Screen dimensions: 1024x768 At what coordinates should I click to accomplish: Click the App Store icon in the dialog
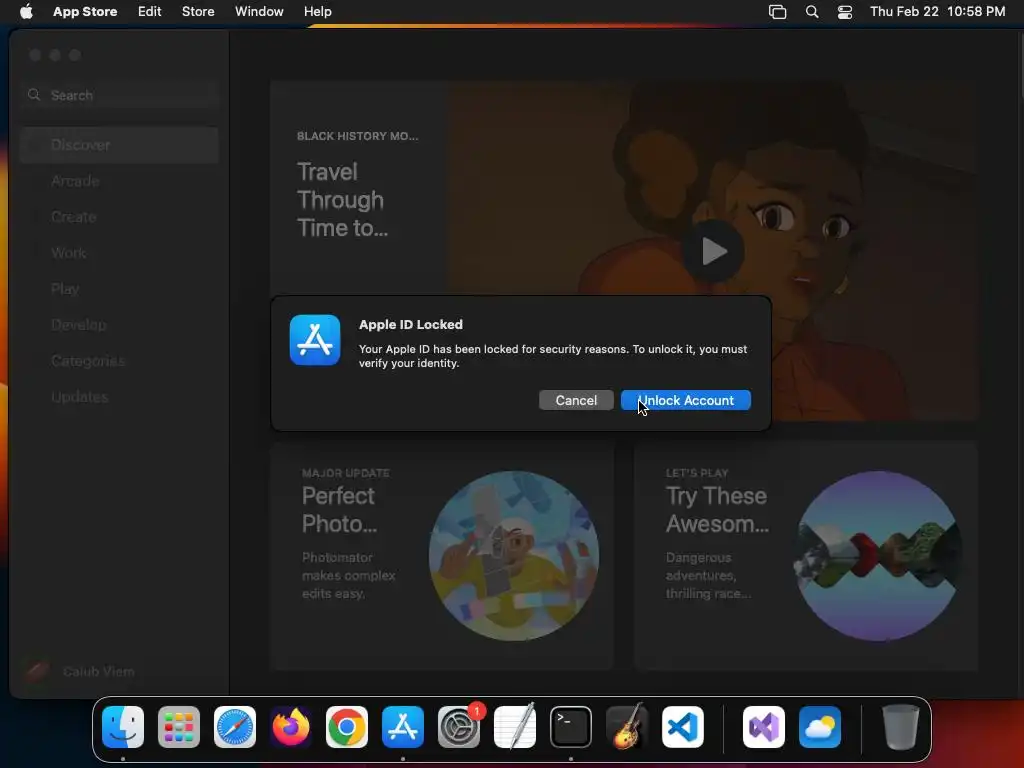click(315, 340)
